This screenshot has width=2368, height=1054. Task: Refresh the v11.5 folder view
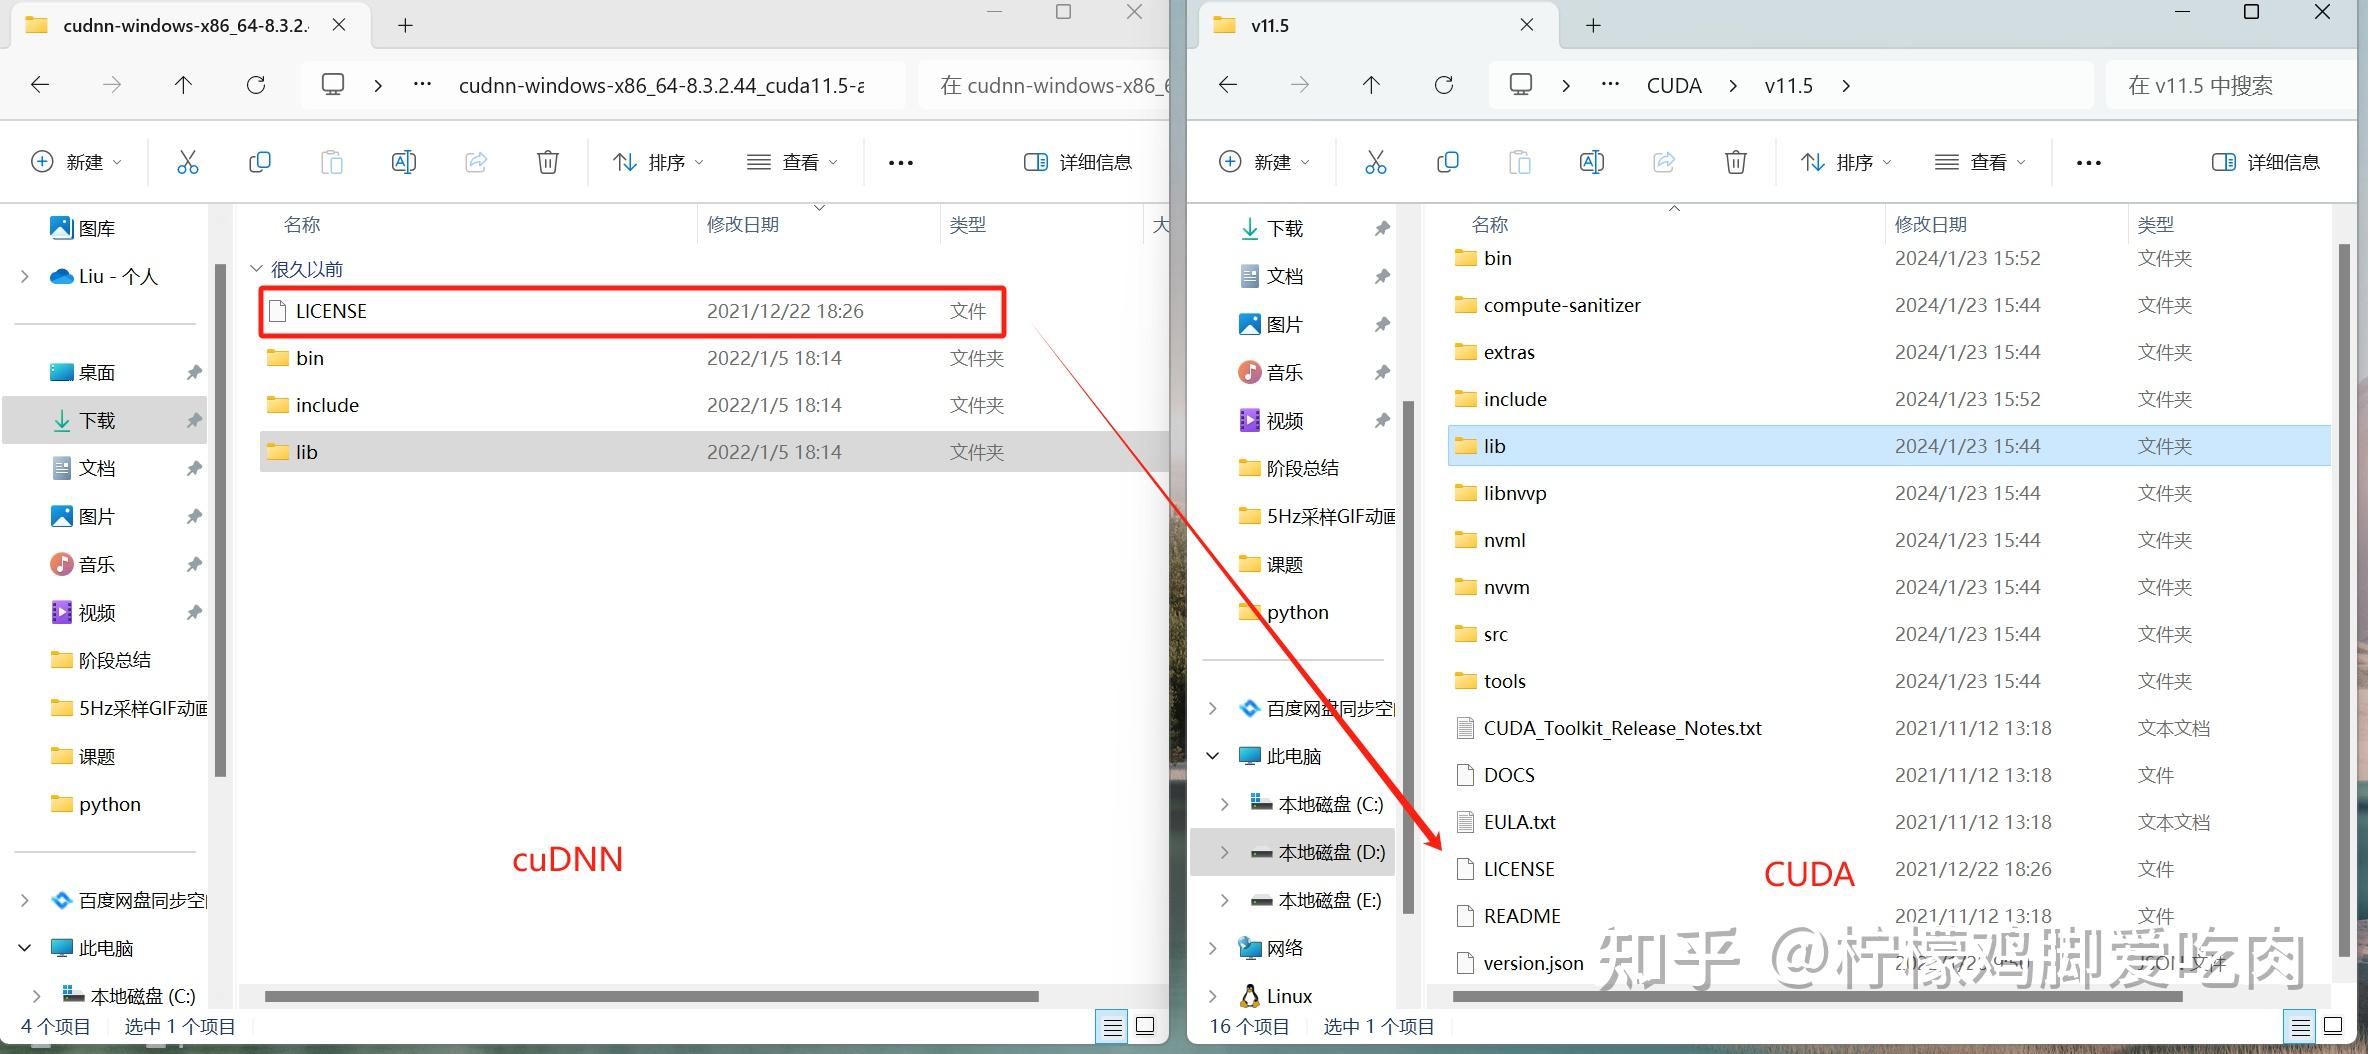1443,84
